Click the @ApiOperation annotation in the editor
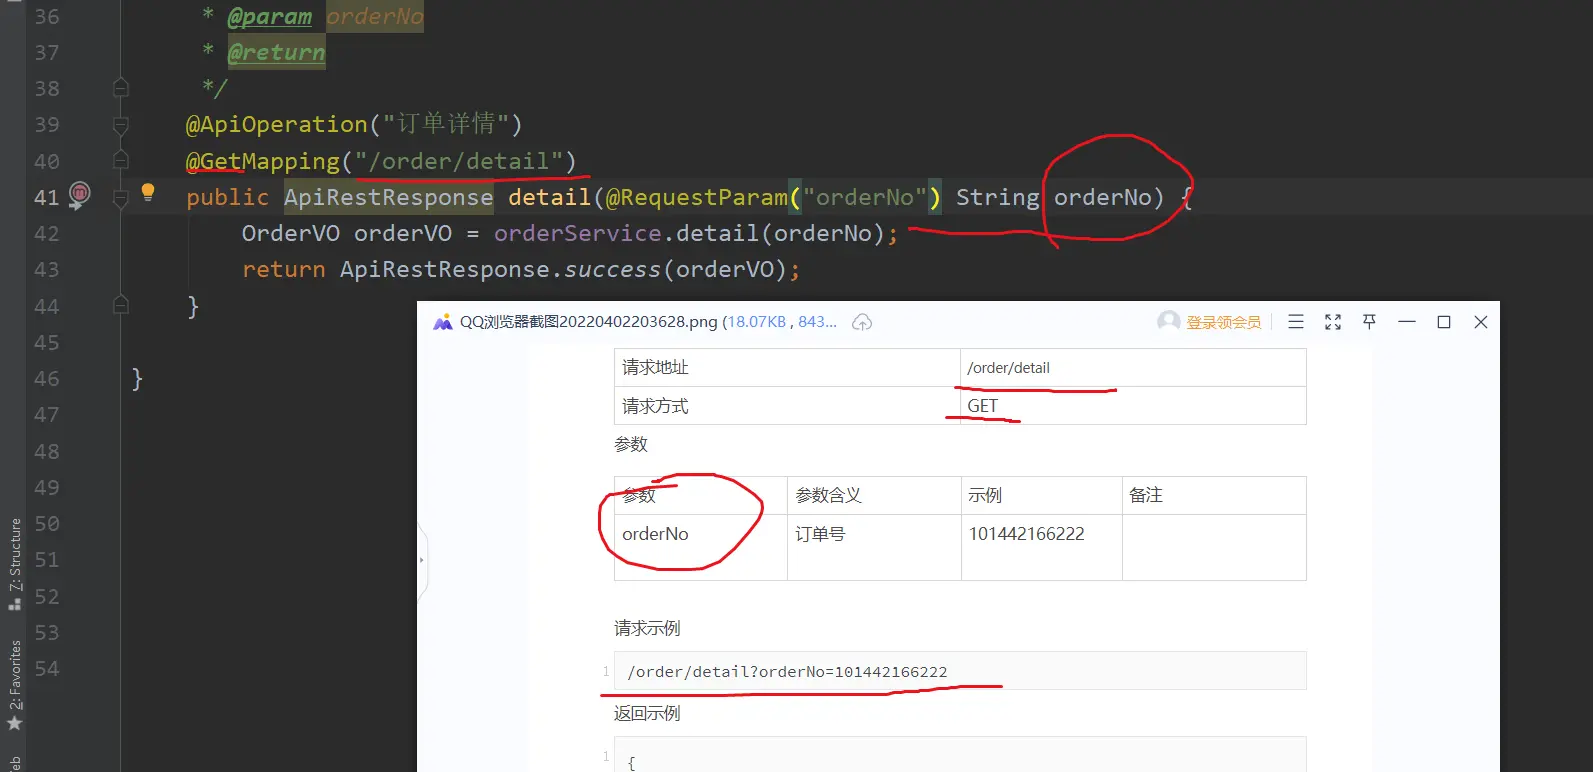Screen dimensions: 1593x772 tap(277, 124)
